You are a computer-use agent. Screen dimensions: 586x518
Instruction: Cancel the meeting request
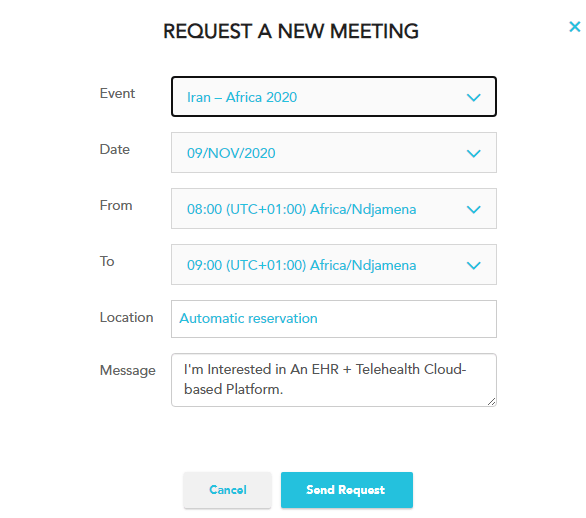[x=227, y=490]
